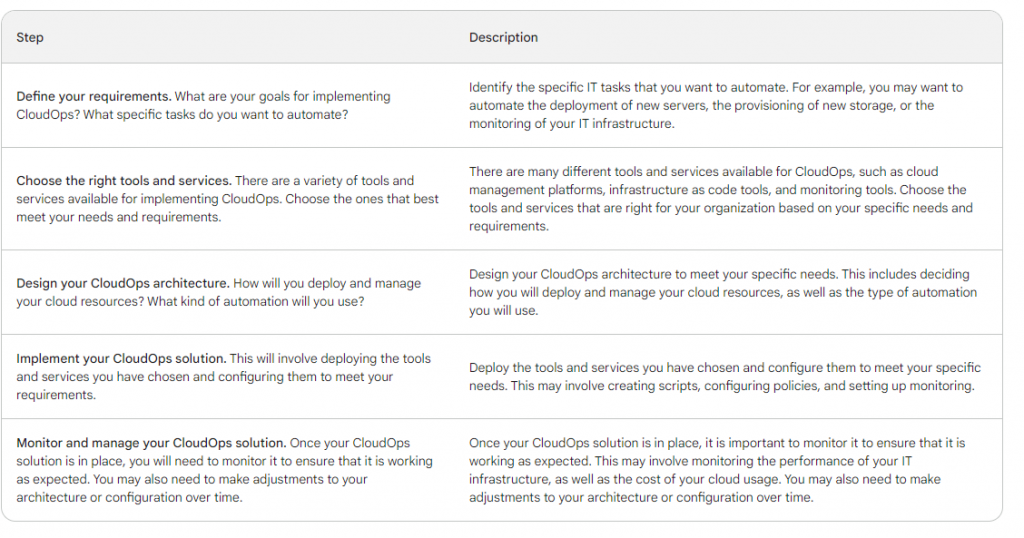Click the Description column header

(x=503, y=38)
